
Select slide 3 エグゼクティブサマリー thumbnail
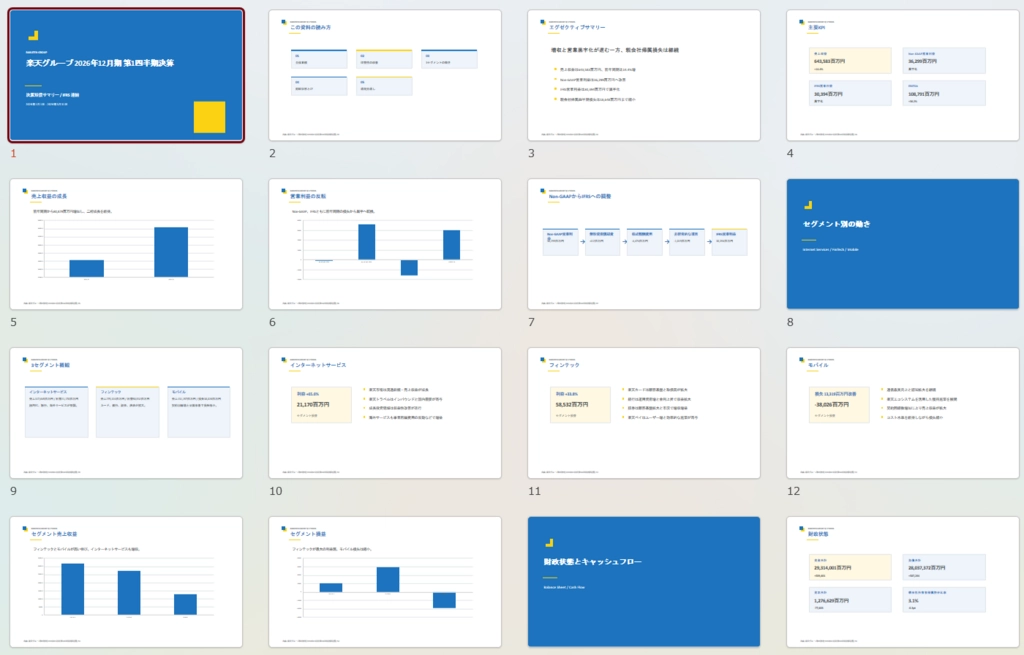click(644, 75)
